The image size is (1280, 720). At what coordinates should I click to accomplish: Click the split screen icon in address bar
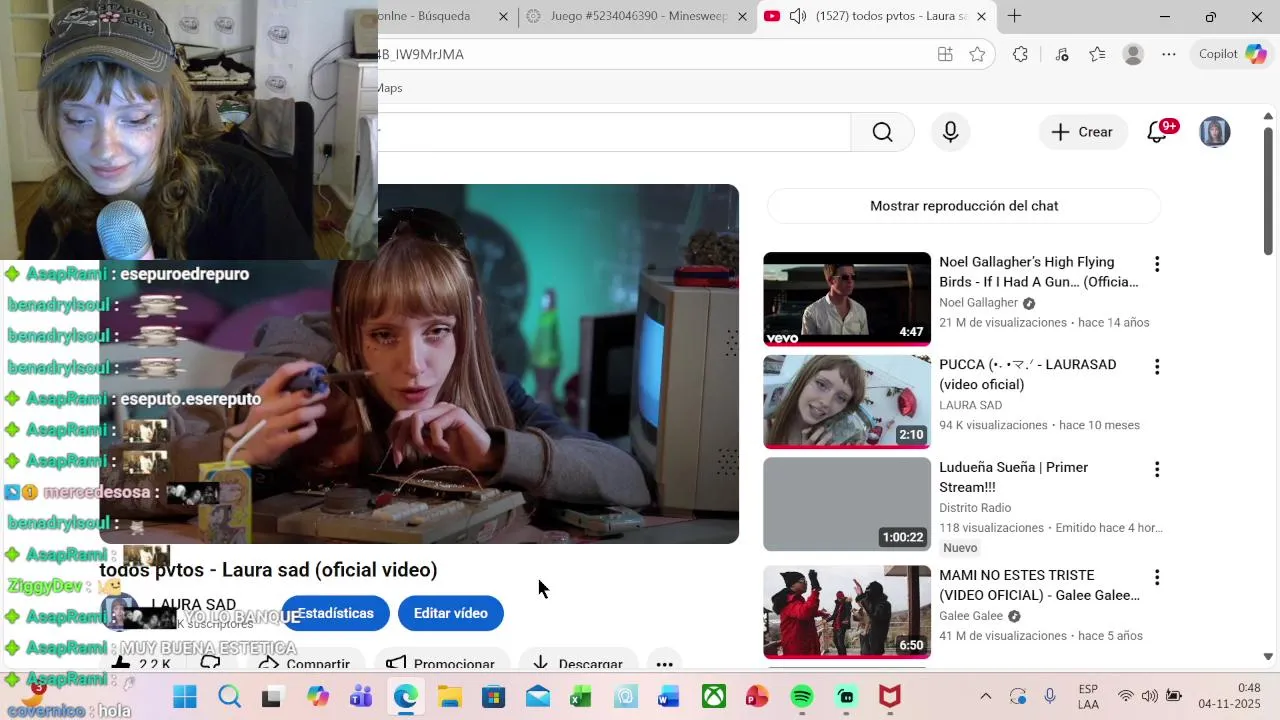point(945,54)
